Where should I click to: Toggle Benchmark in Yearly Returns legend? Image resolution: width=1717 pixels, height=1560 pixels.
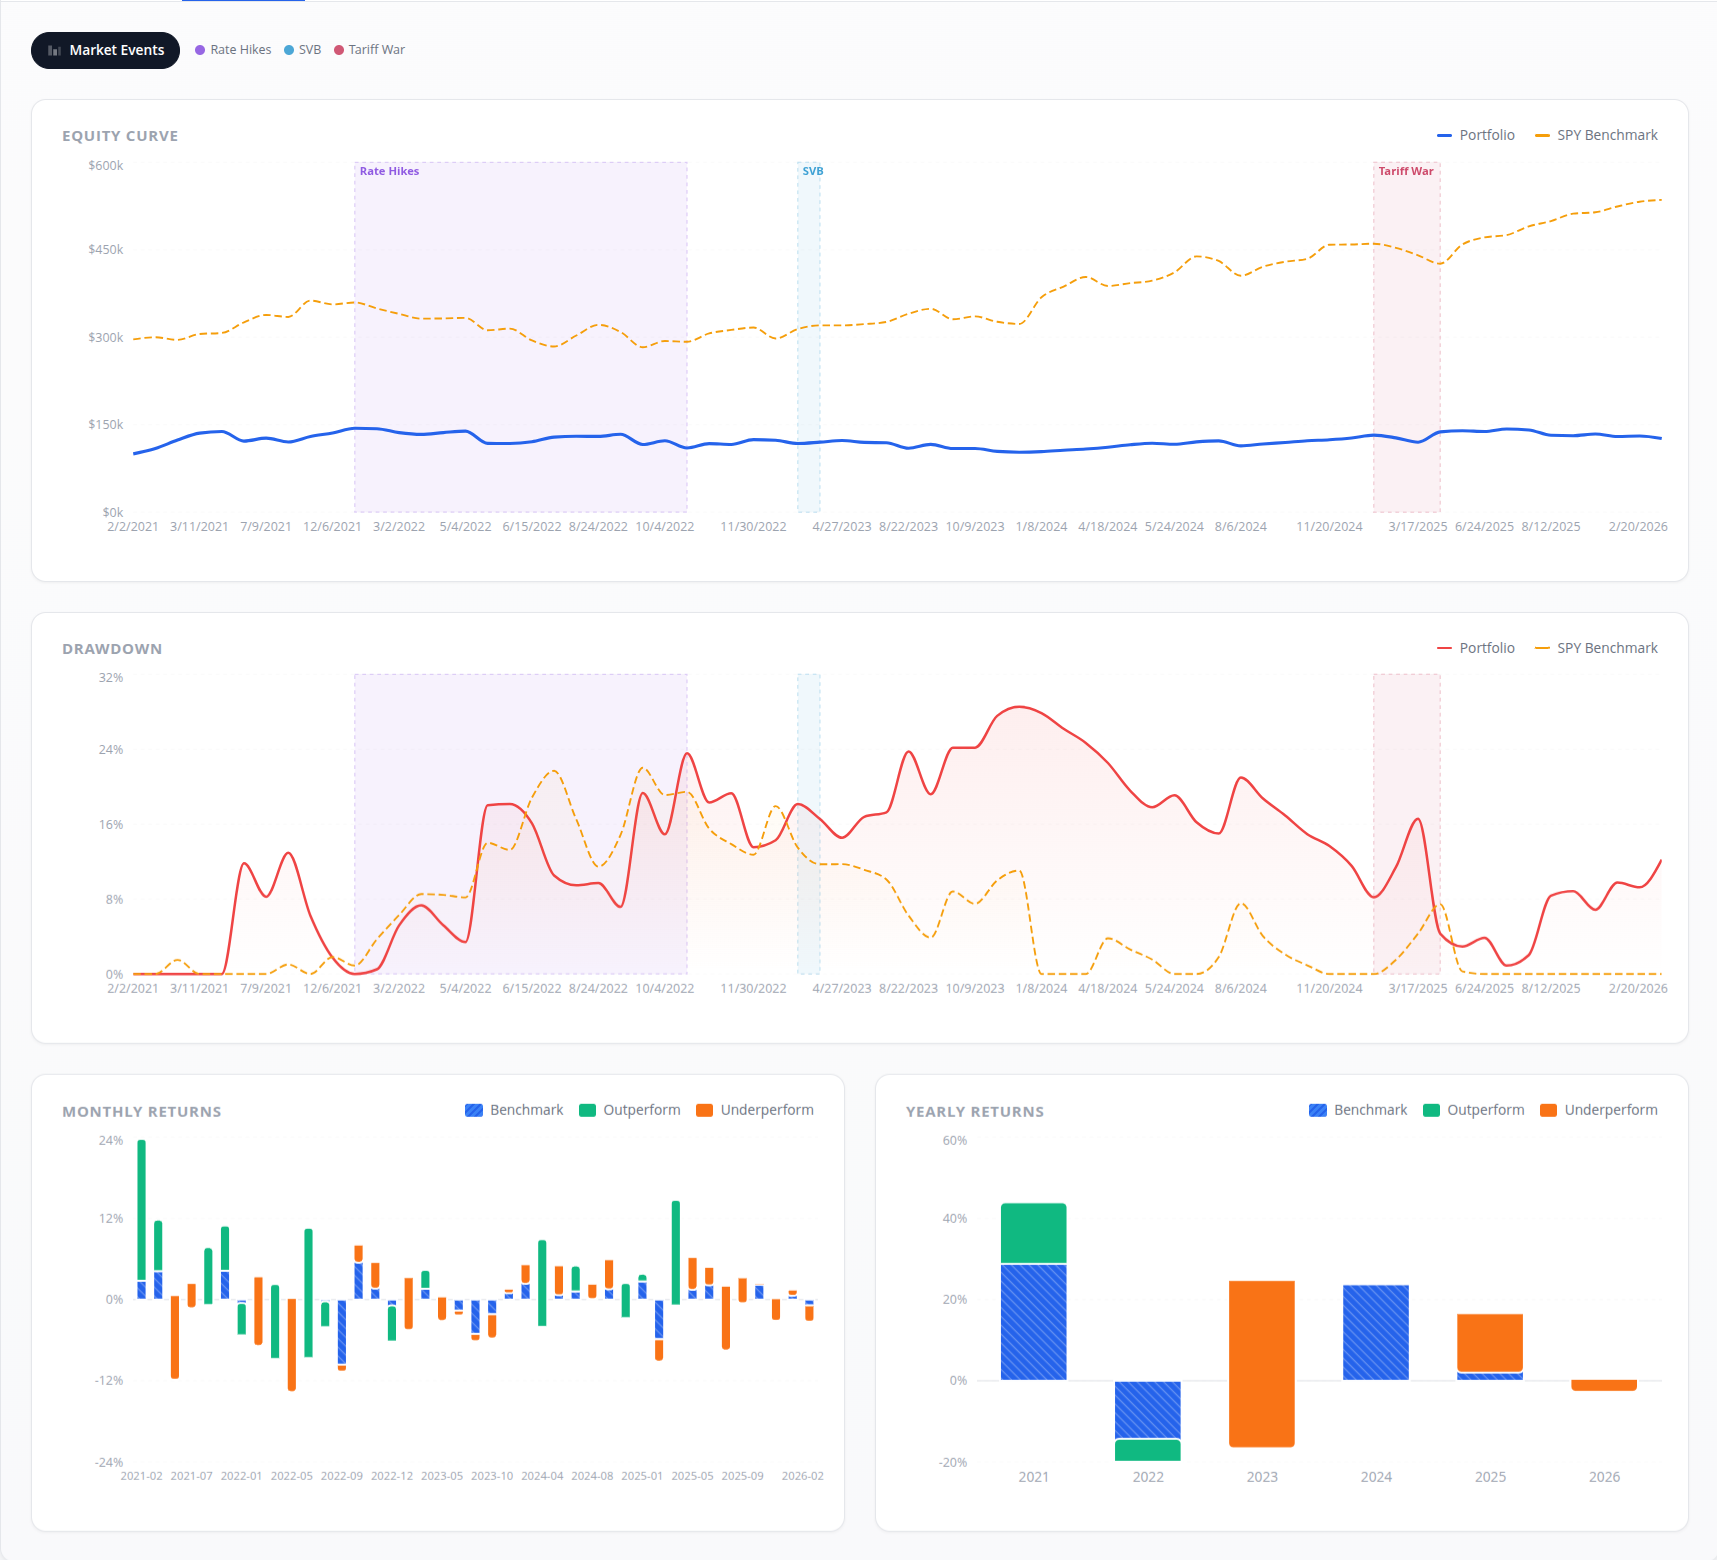click(x=1358, y=1110)
